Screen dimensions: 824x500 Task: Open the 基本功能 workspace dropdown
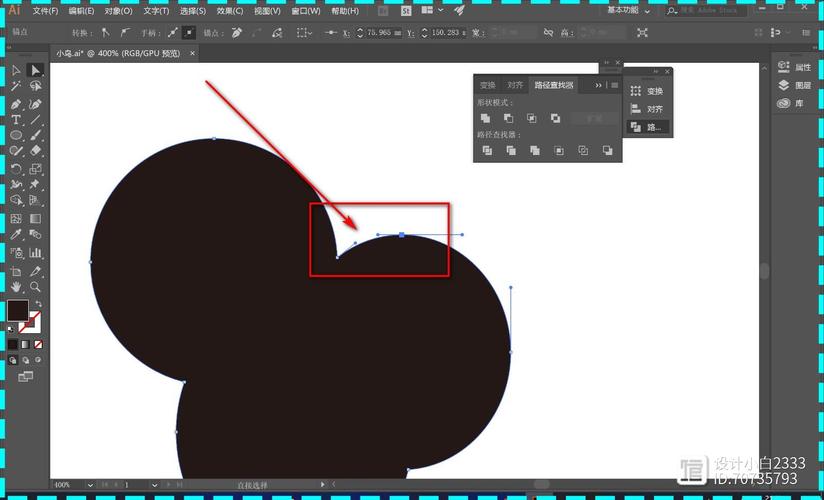(628, 10)
